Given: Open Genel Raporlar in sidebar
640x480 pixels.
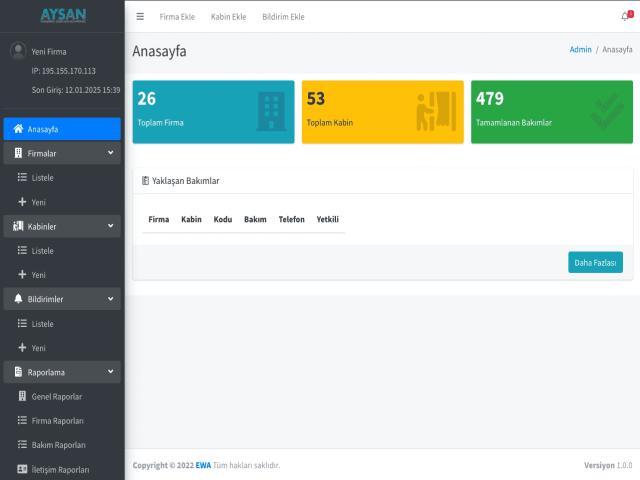Looking at the screenshot, I should click(x=56, y=397).
